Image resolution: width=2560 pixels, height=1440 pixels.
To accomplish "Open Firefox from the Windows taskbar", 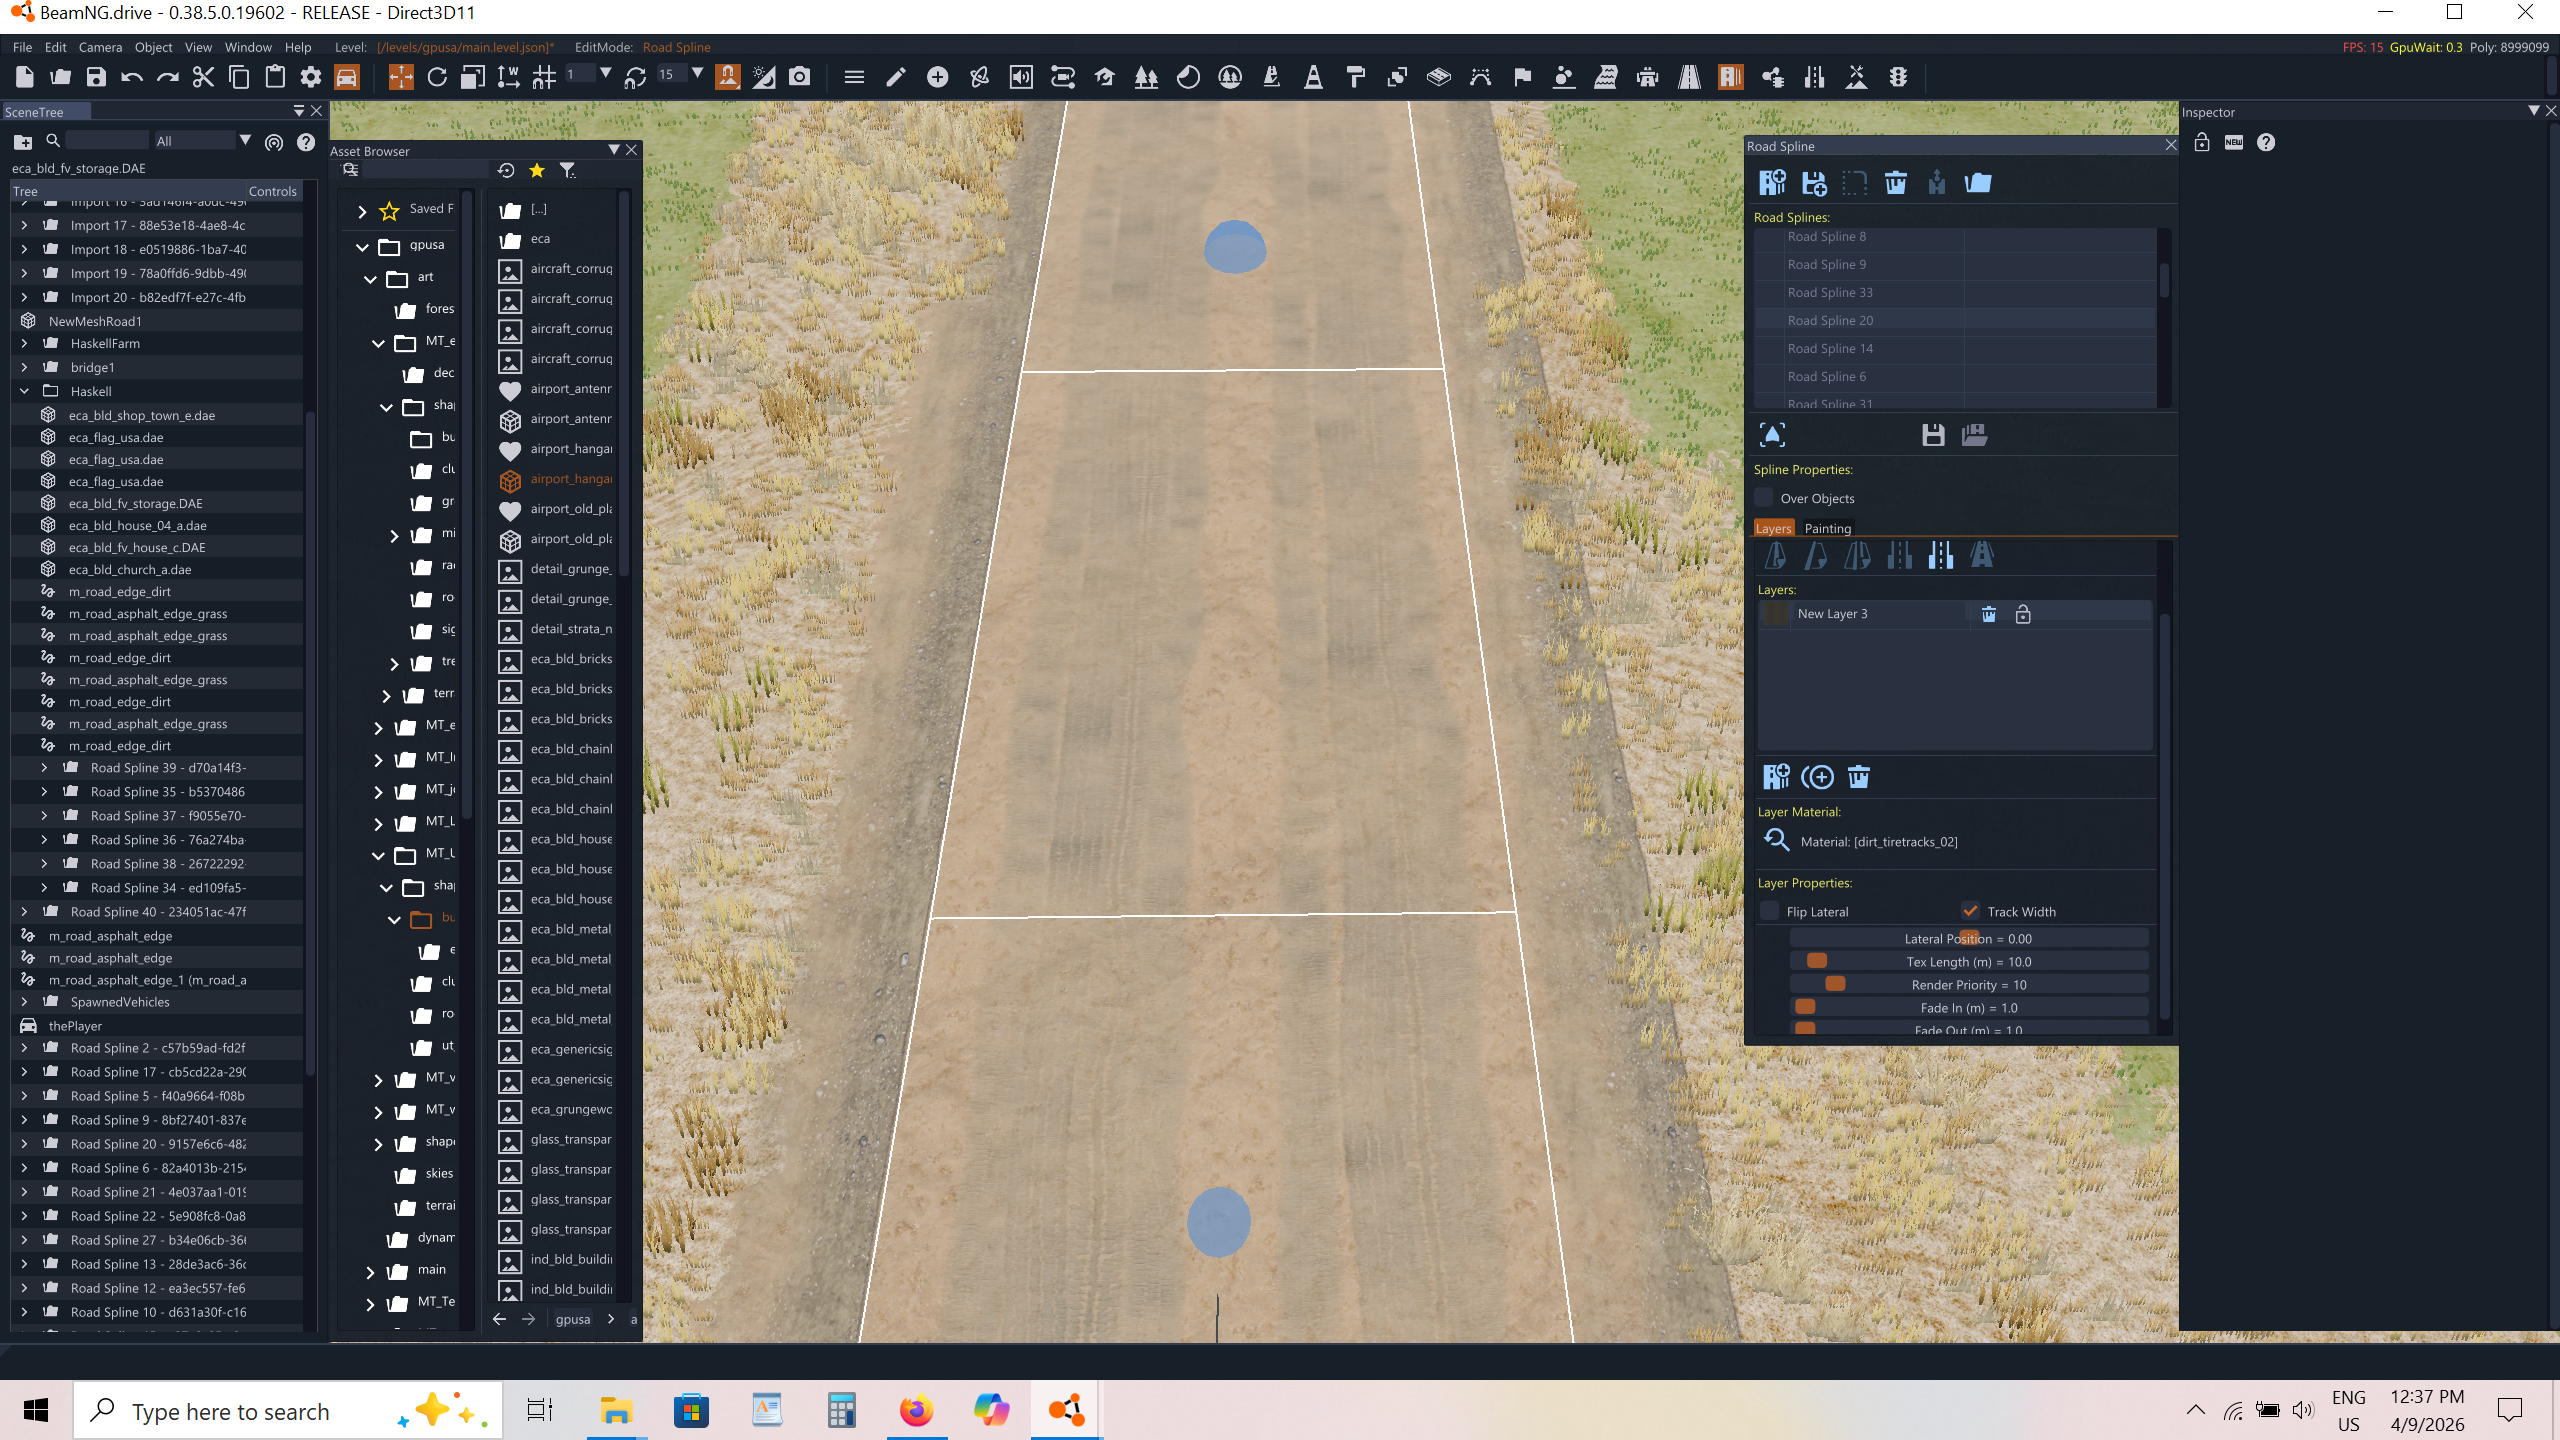I will pyautogui.click(x=916, y=1411).
